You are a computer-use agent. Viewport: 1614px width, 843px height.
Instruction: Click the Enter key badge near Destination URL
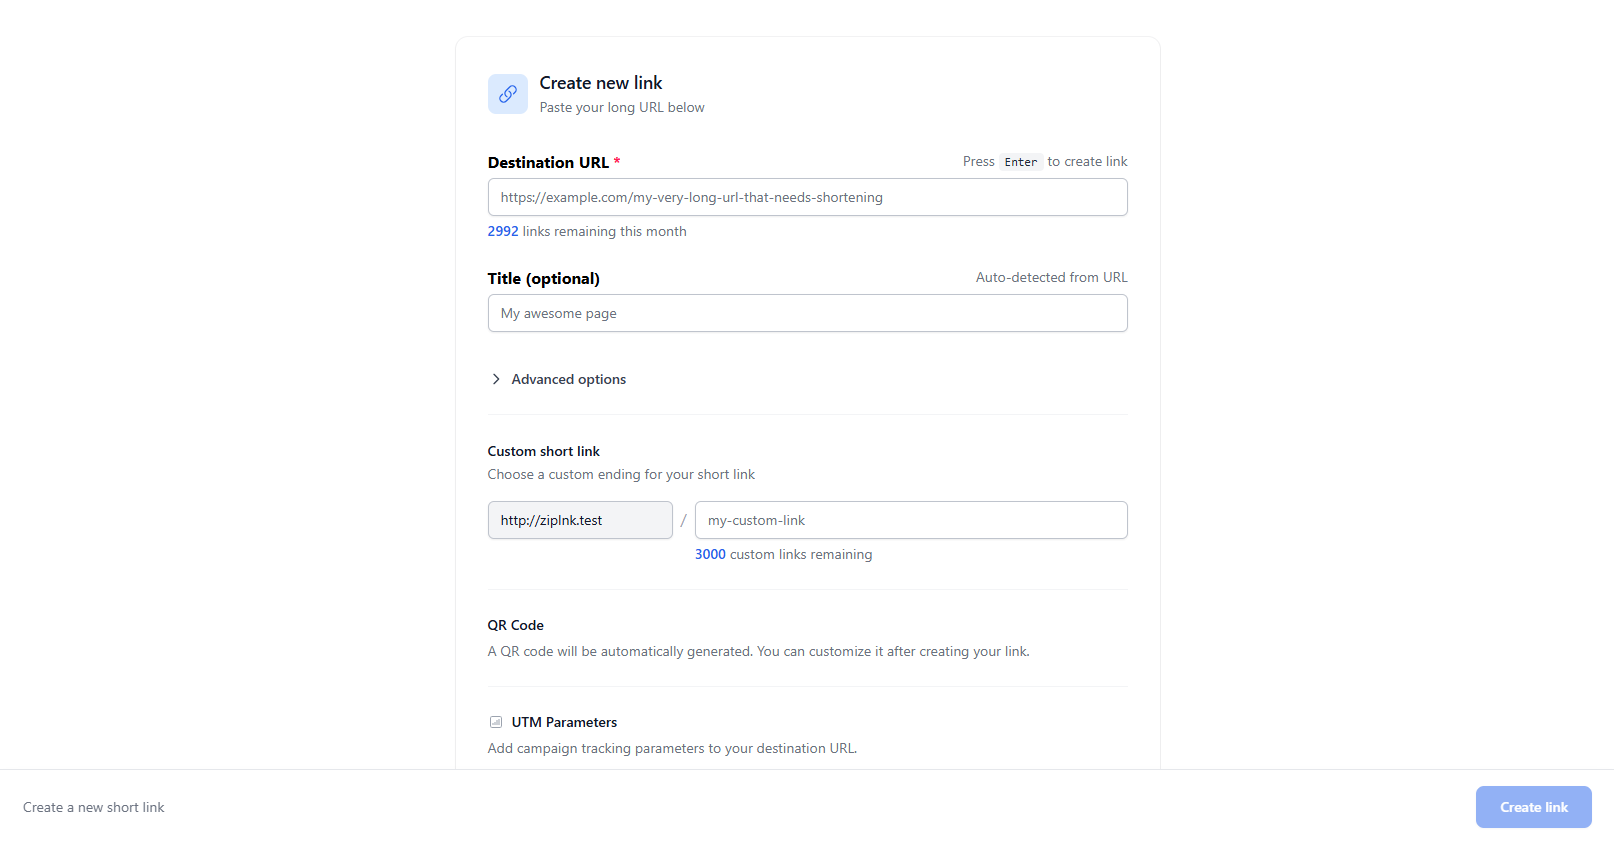[1020, 161]
